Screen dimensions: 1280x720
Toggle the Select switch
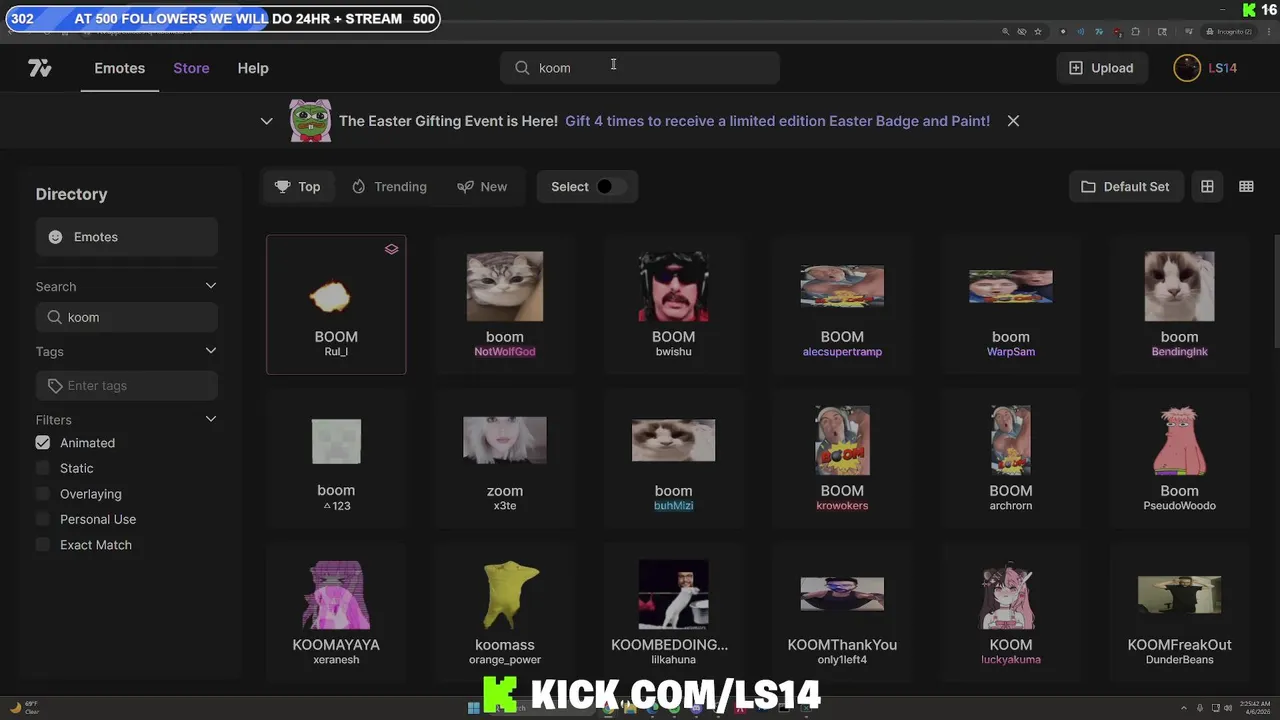(612, 187)
